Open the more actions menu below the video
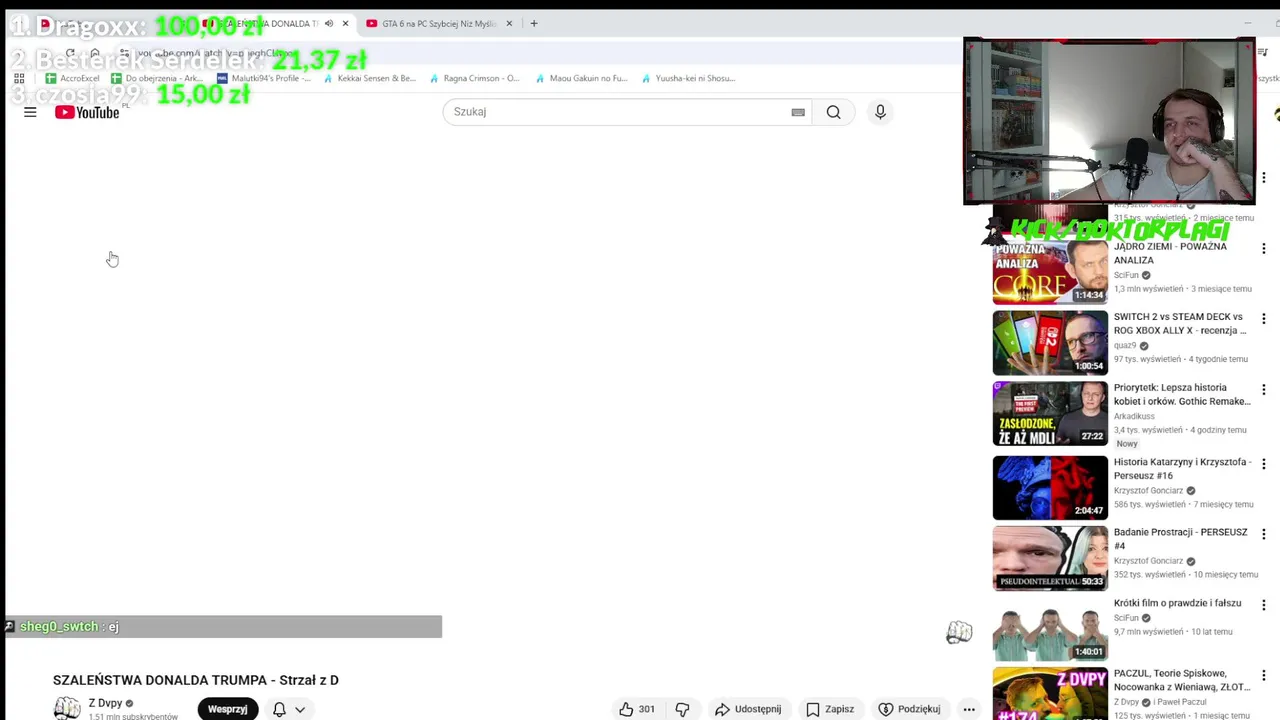Screen dimensions: 1280x720 tap(969, 709)
